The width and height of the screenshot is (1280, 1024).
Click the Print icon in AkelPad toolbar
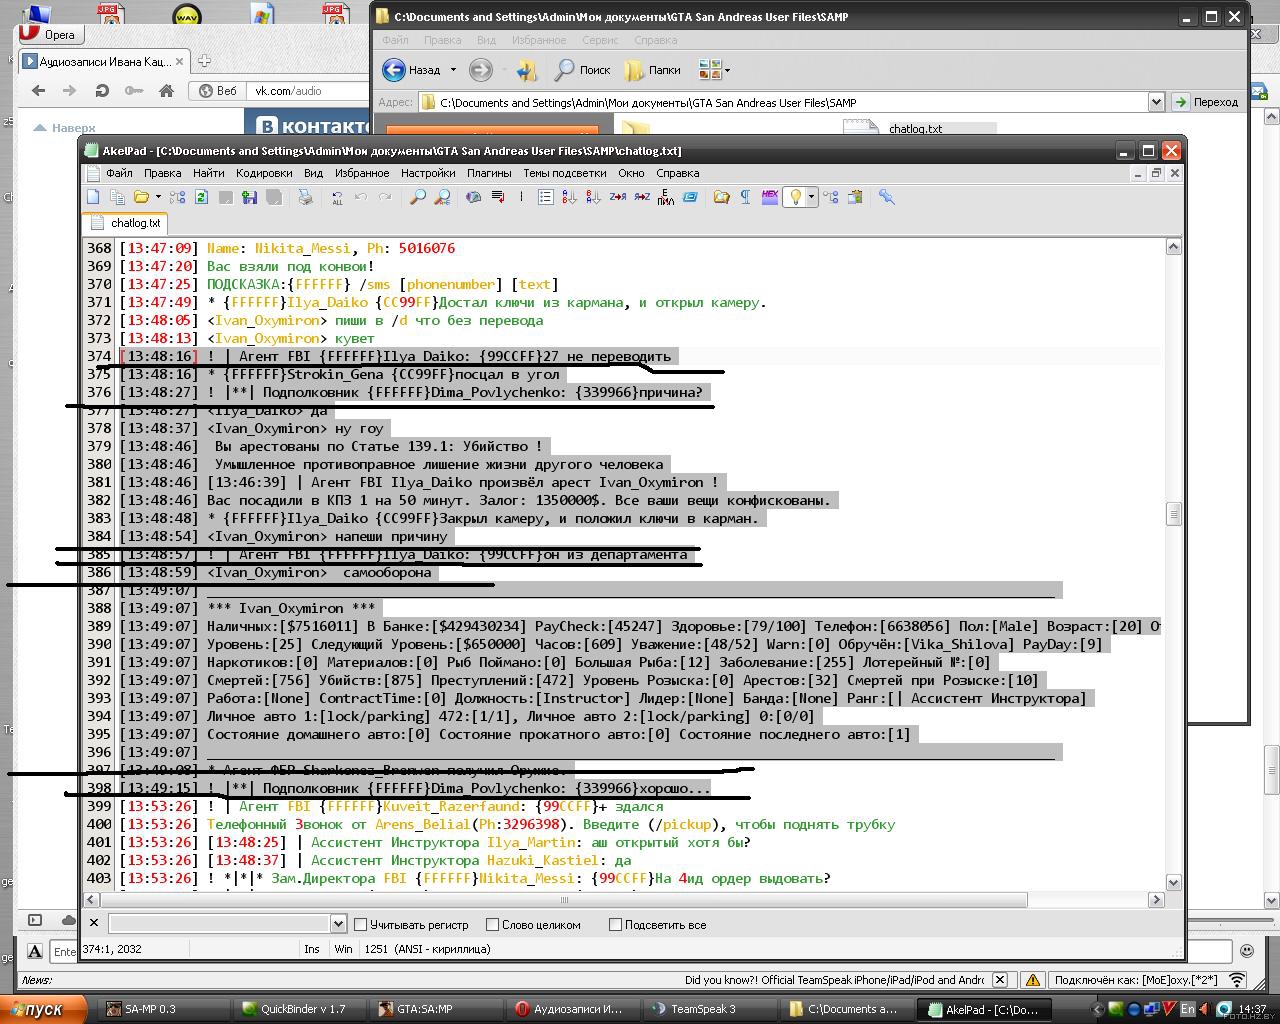point(306,197)
